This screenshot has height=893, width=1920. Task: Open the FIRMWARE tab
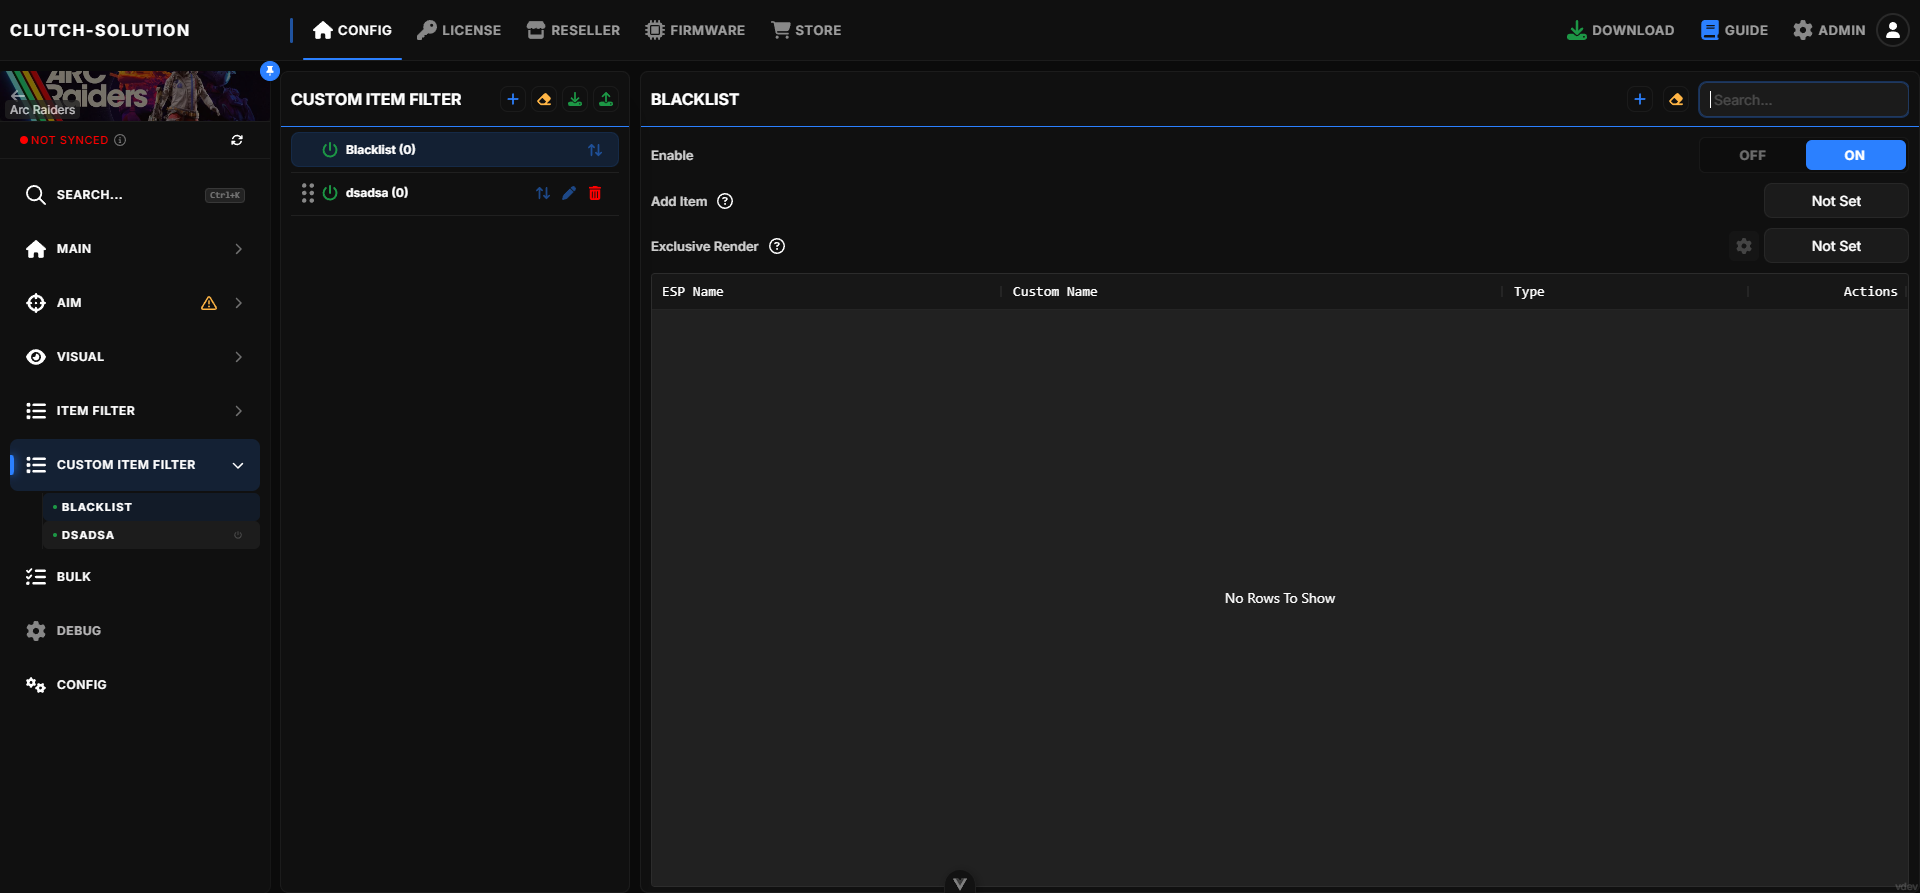(x=695, y=30)
